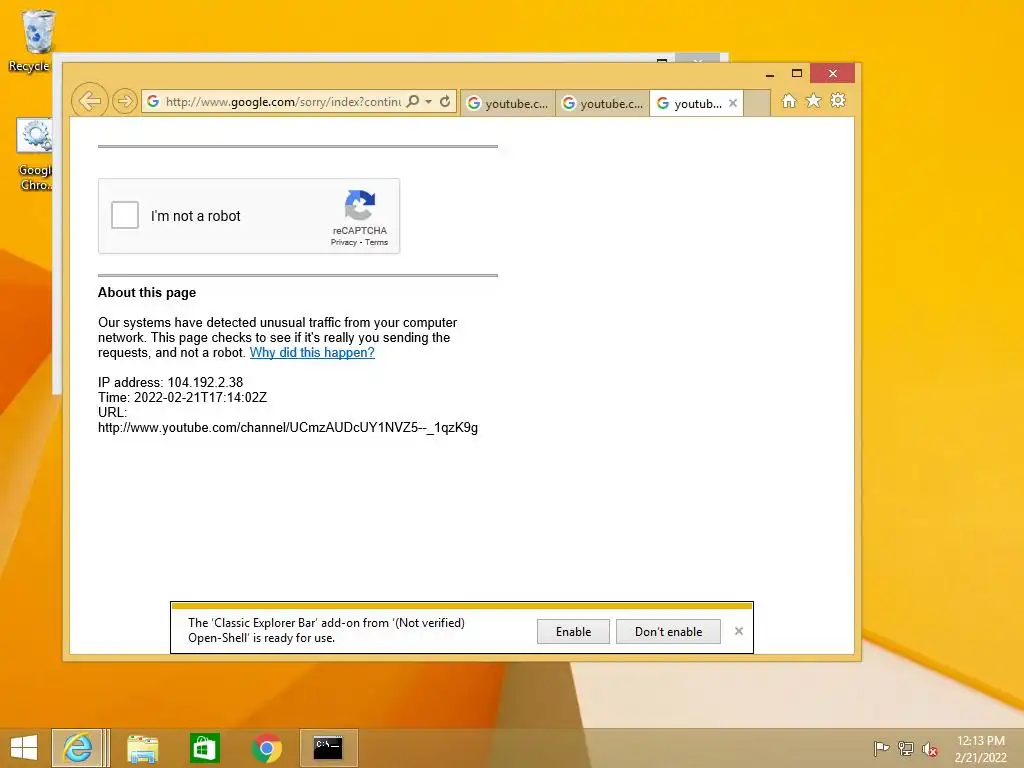This screenshot has height=768, width=1024.
Task: Open Favorites star icon
Action: tap(813, 101)
